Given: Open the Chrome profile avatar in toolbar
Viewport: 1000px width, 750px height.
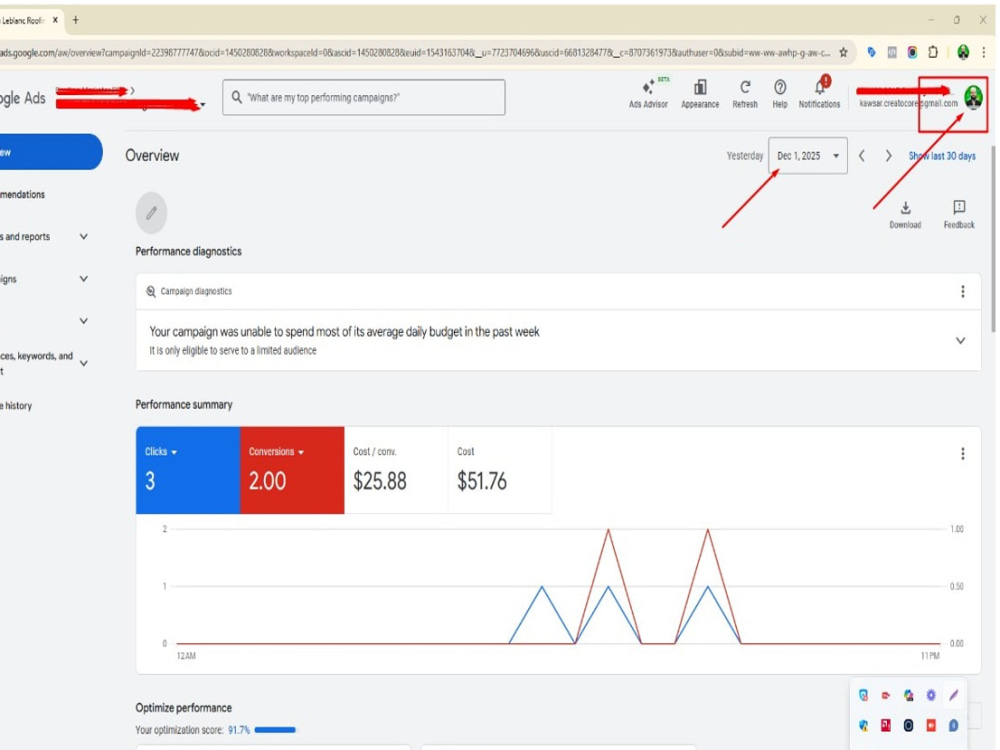Looking at the screenshot, I should point(963,52).
